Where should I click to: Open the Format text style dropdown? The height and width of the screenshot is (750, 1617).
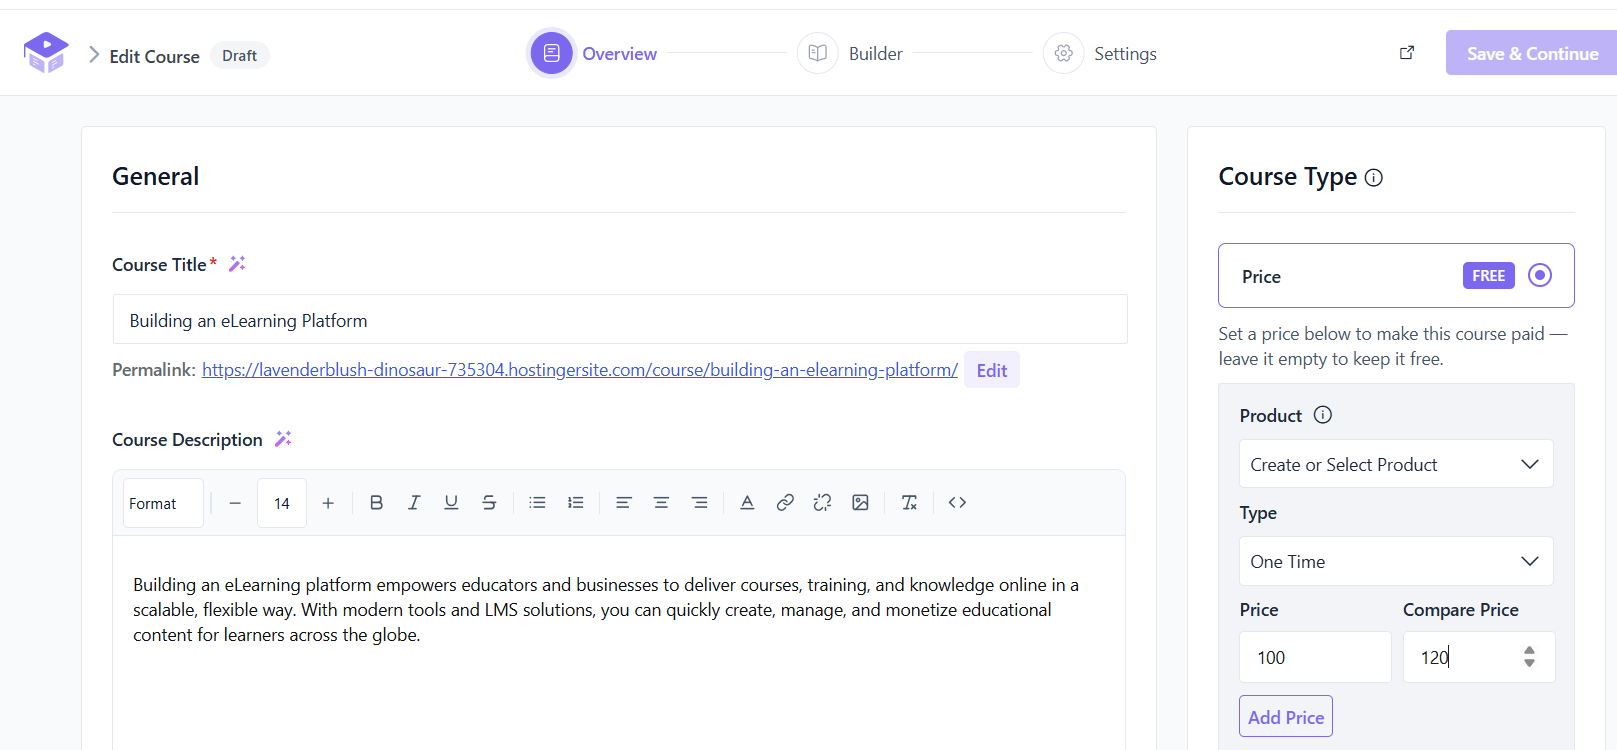point(163,503)
